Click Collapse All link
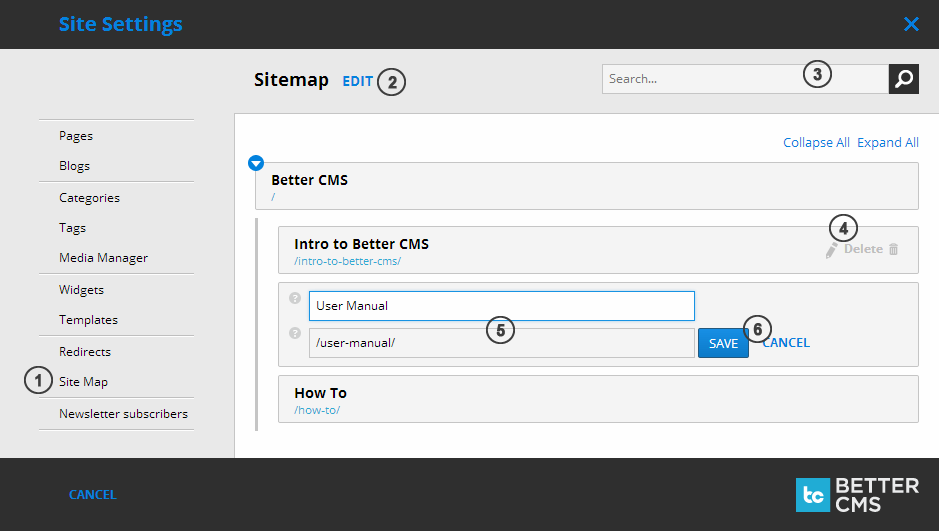Image resolution: width=939 pixels, height=531 pixels. pyautogui.click(x=816, y=142)
